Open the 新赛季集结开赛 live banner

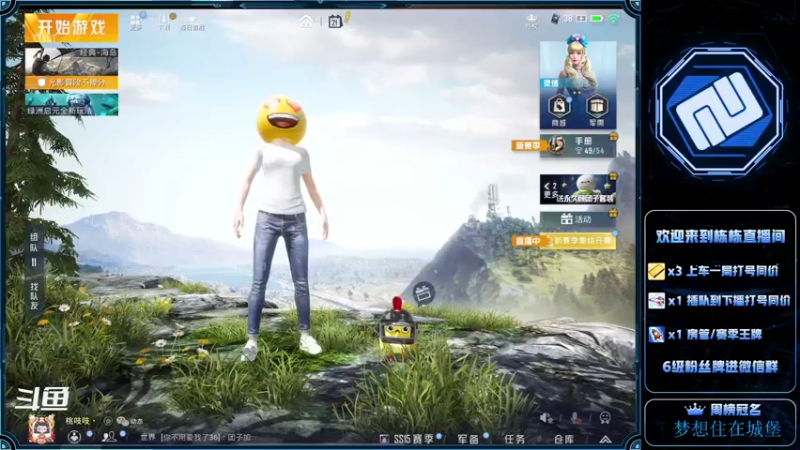pyautogui.click(x=578, y=240)
